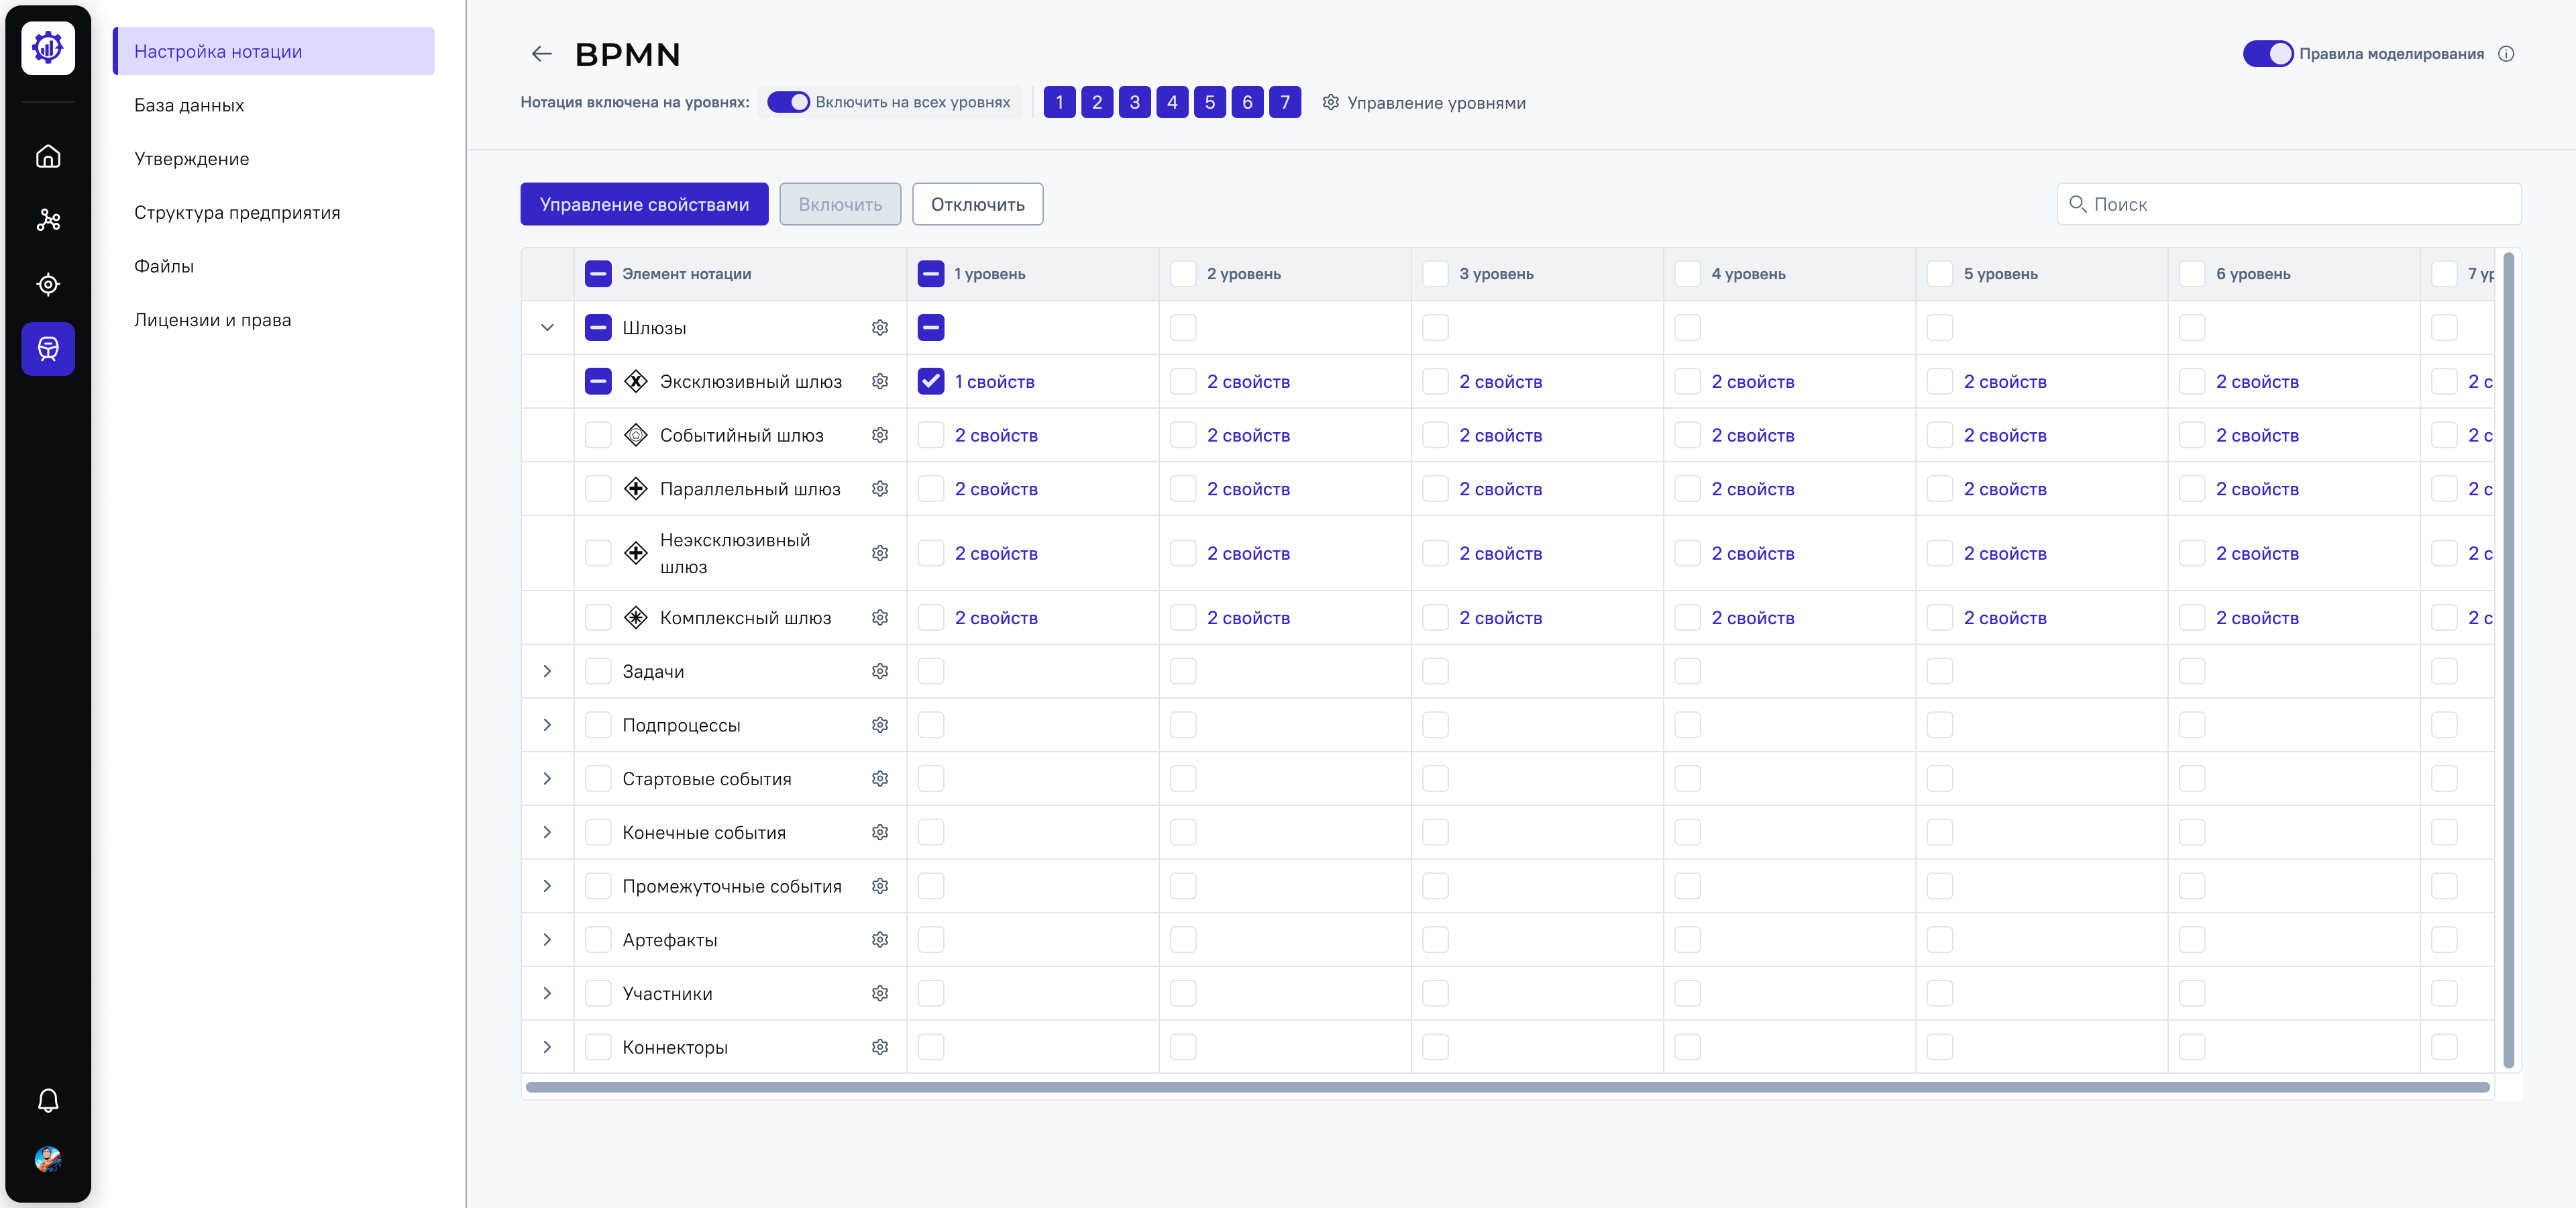Click the home icon in the sidebar
Image resolution: width=2576 pixels, height=1208 pixels.
pyautogui.click(x=48, y=156)
